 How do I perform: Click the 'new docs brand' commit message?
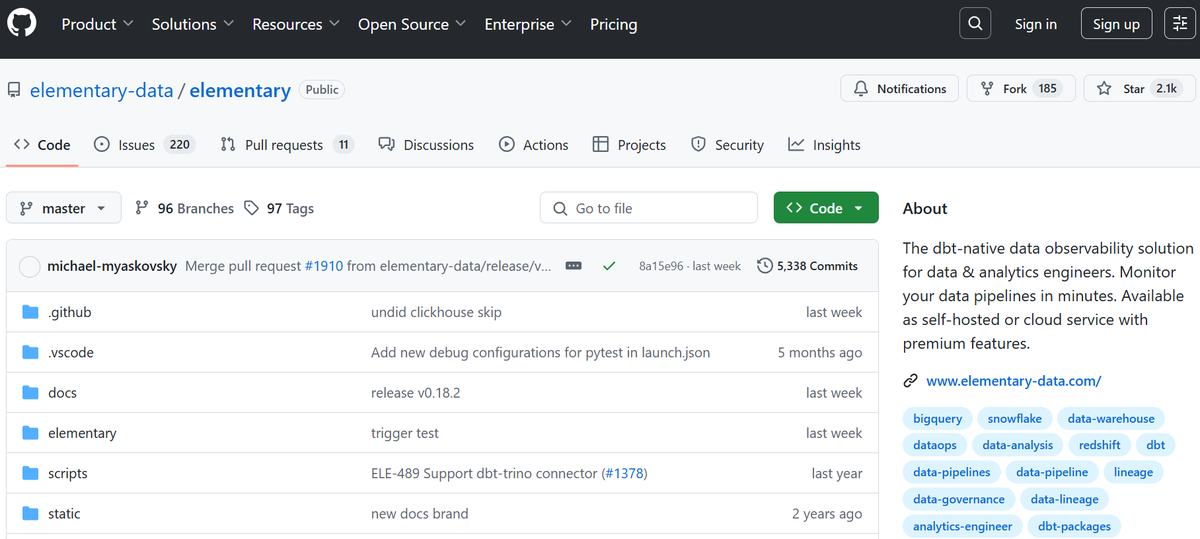click(419, 514)
